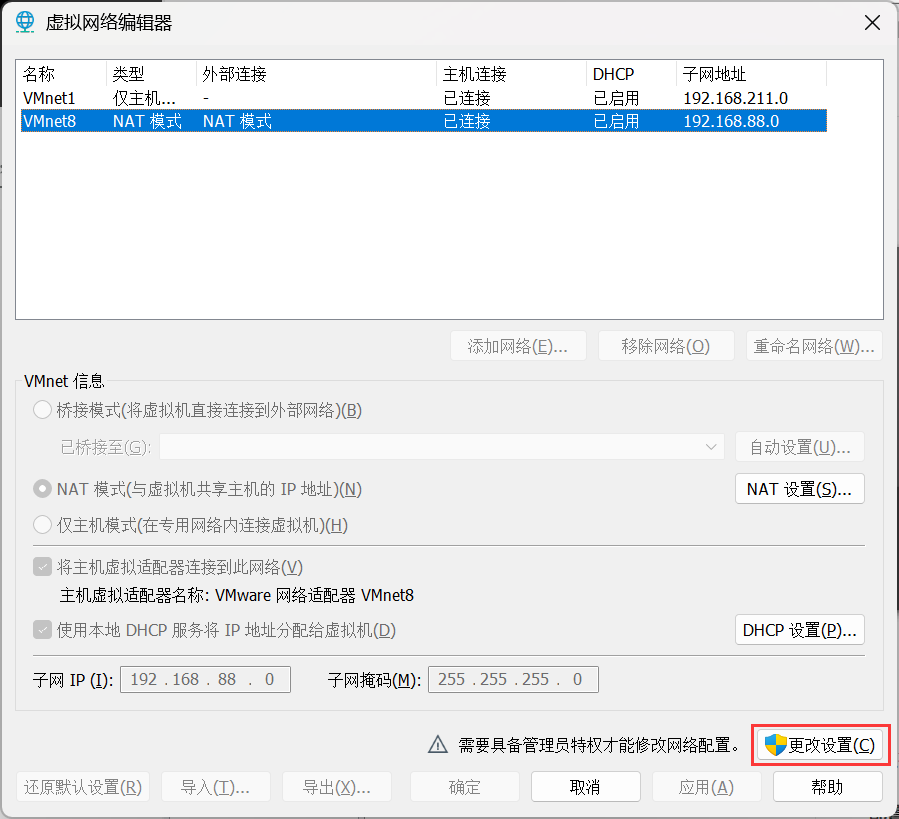Click the 类型 column header
899x819 pixels.
tap(151, 74)
